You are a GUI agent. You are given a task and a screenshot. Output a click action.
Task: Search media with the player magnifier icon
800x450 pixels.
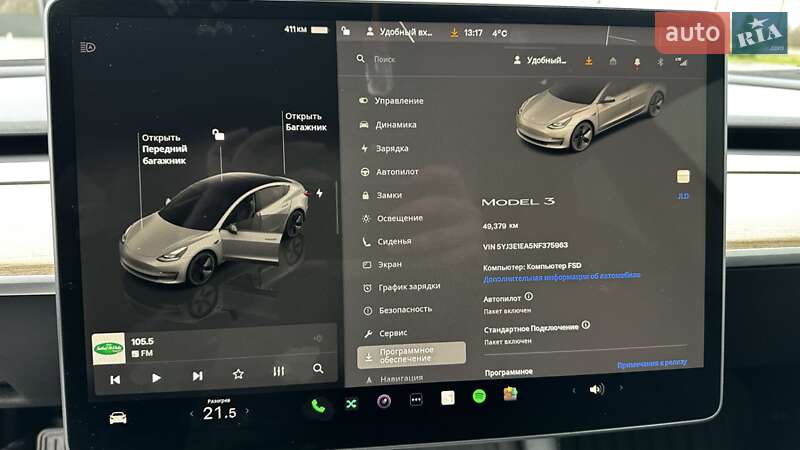pos(318,368)
